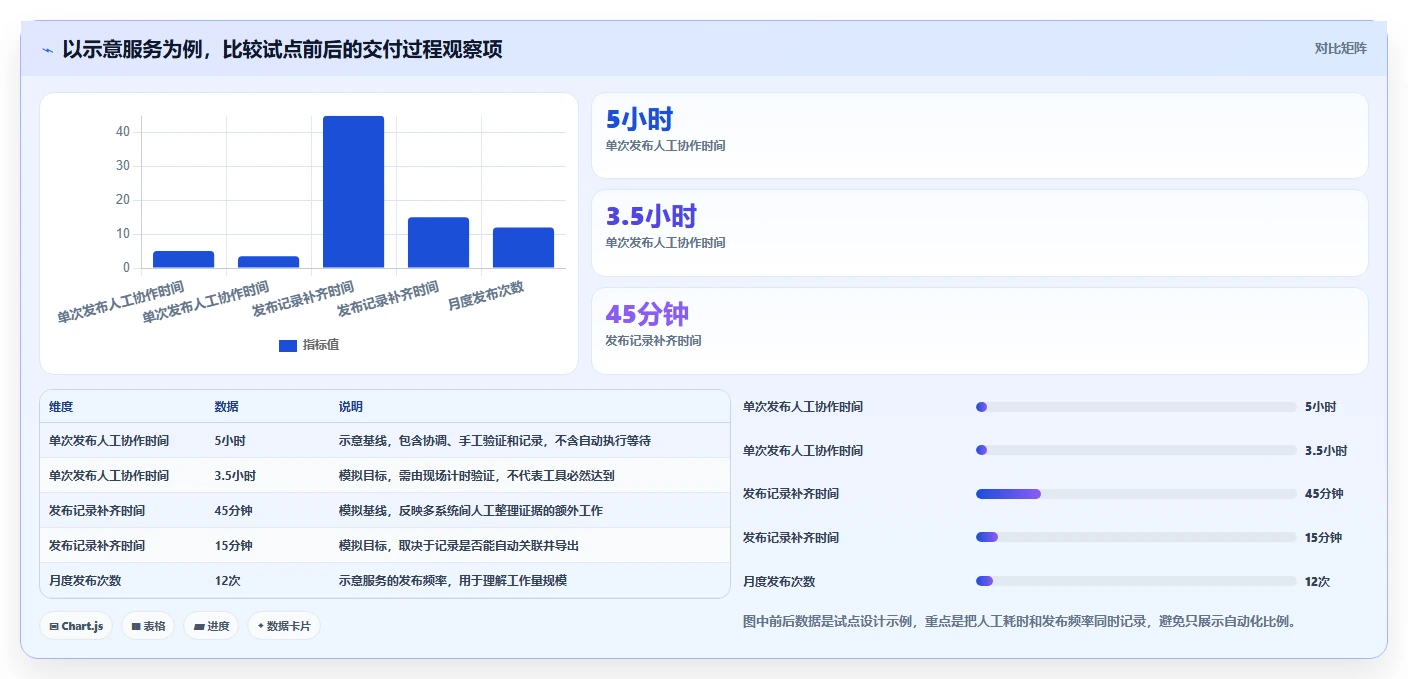
Task: Click the description 模拟基线，反映多系统间人工整理
Action: [x=471, y=510]
